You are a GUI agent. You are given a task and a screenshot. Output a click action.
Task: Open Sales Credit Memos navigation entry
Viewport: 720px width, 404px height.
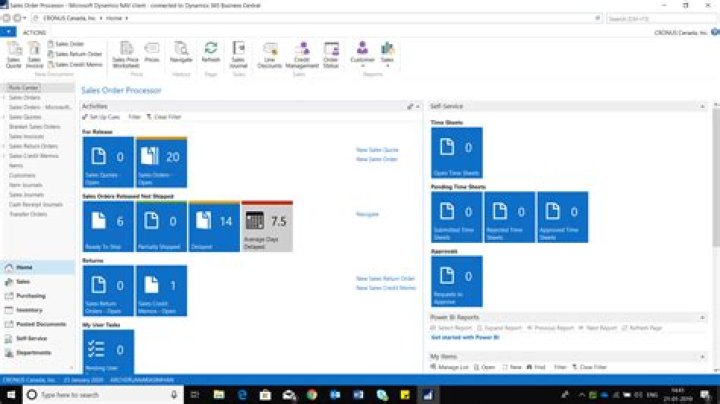click(34, 156)
